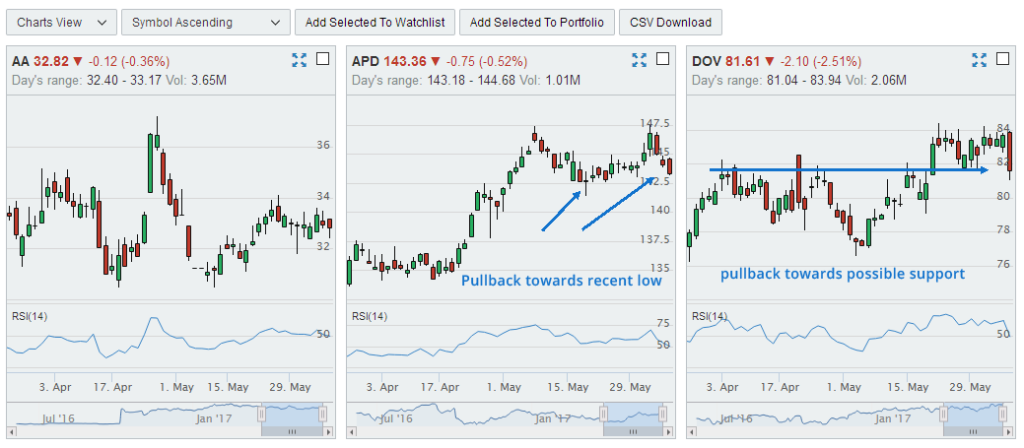Click the AA navigator left range handle
Screen dimensions: 1024x448
[261, 414]
